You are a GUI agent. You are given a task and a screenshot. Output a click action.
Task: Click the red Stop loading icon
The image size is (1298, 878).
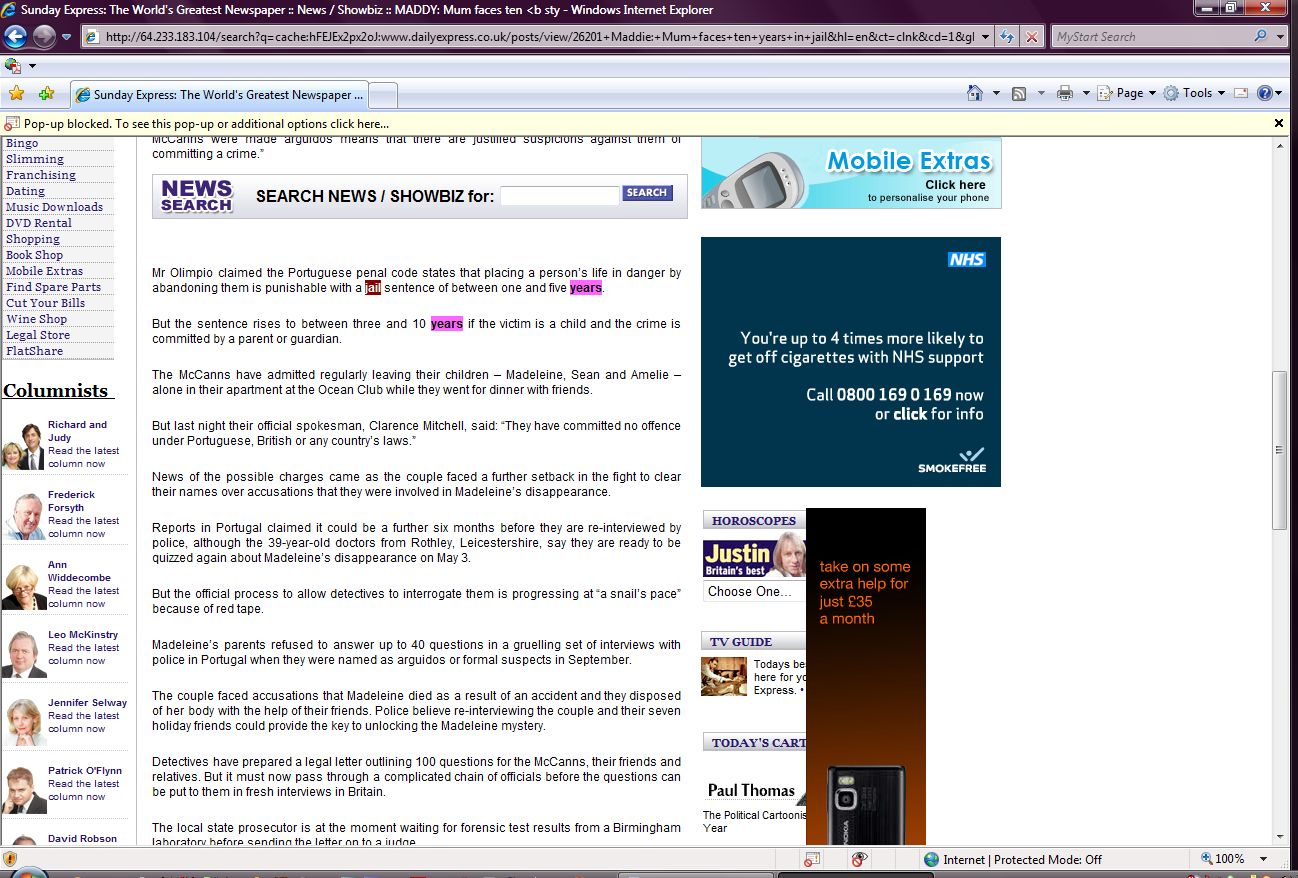click(x=1032, y=37)
